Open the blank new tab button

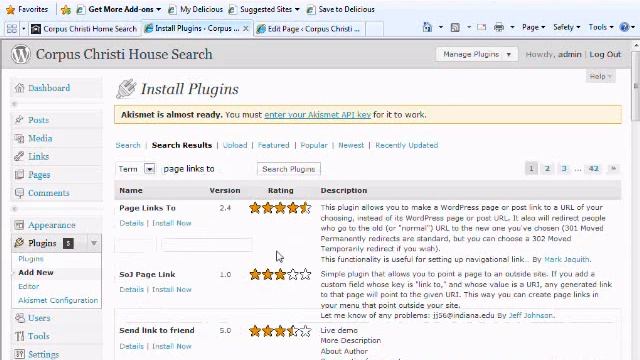click(374, 29)
